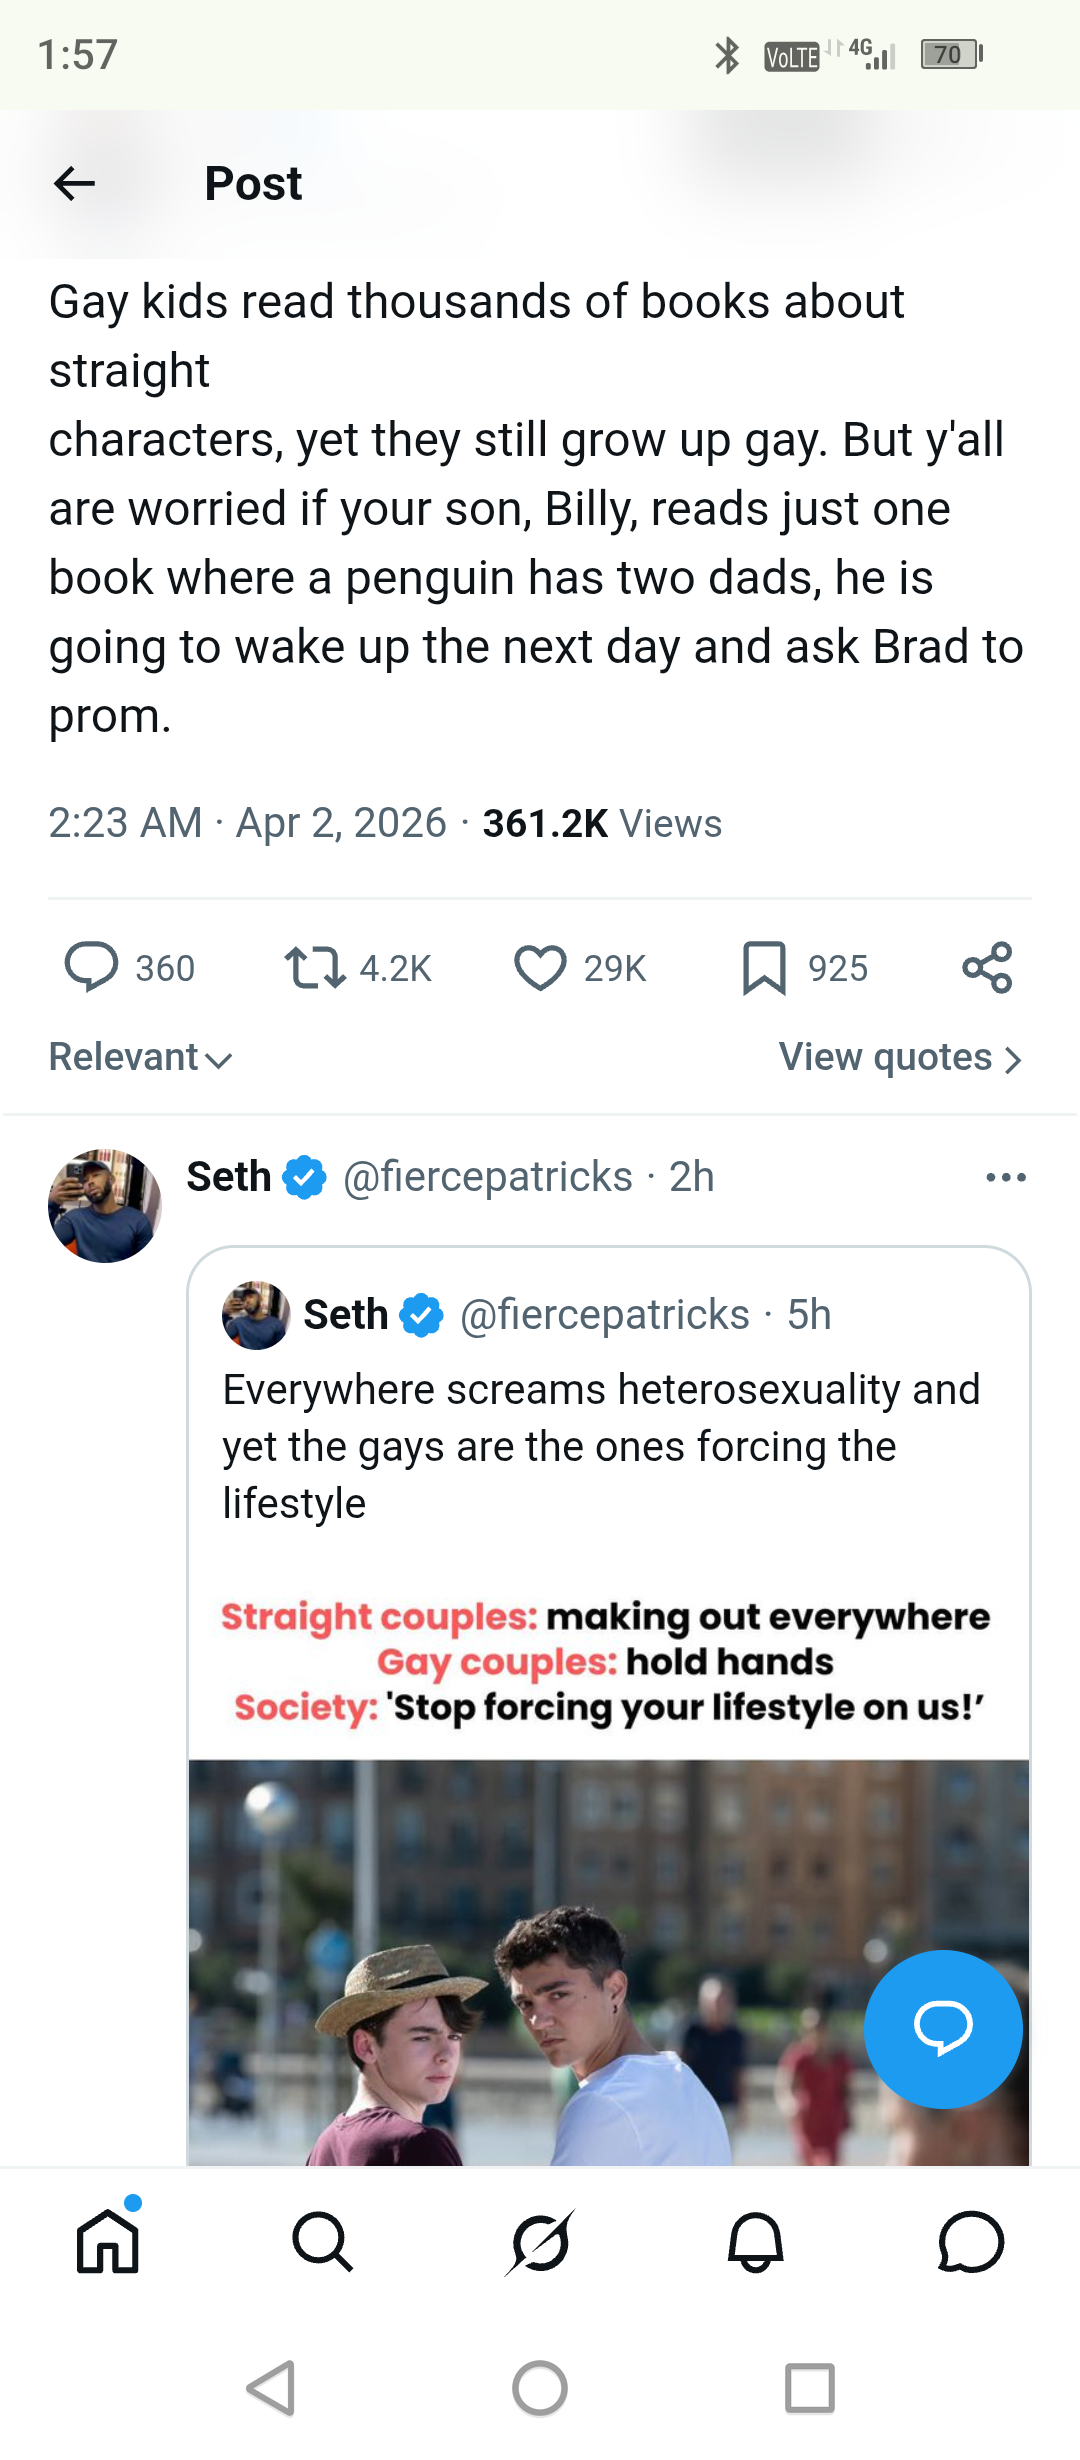Open the Search tab
1080x2460 pixels.
pyautogui.click(x=322, y=2241)
